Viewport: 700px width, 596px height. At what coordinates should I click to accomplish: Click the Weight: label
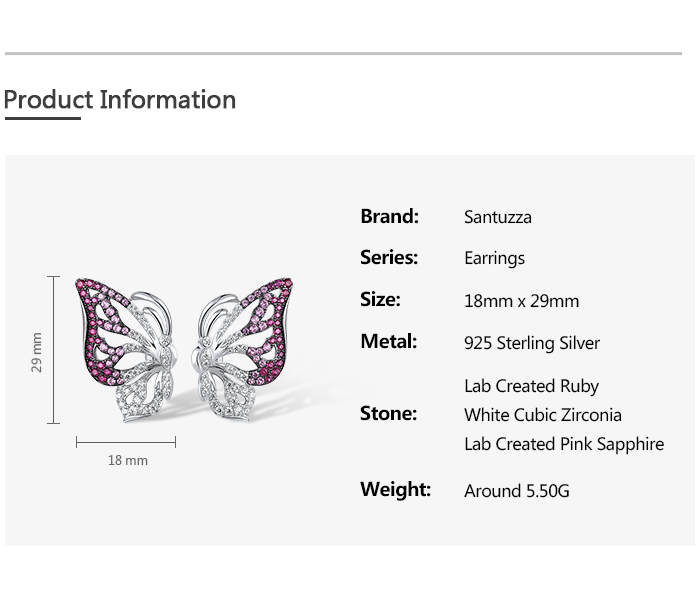(395, 490)
